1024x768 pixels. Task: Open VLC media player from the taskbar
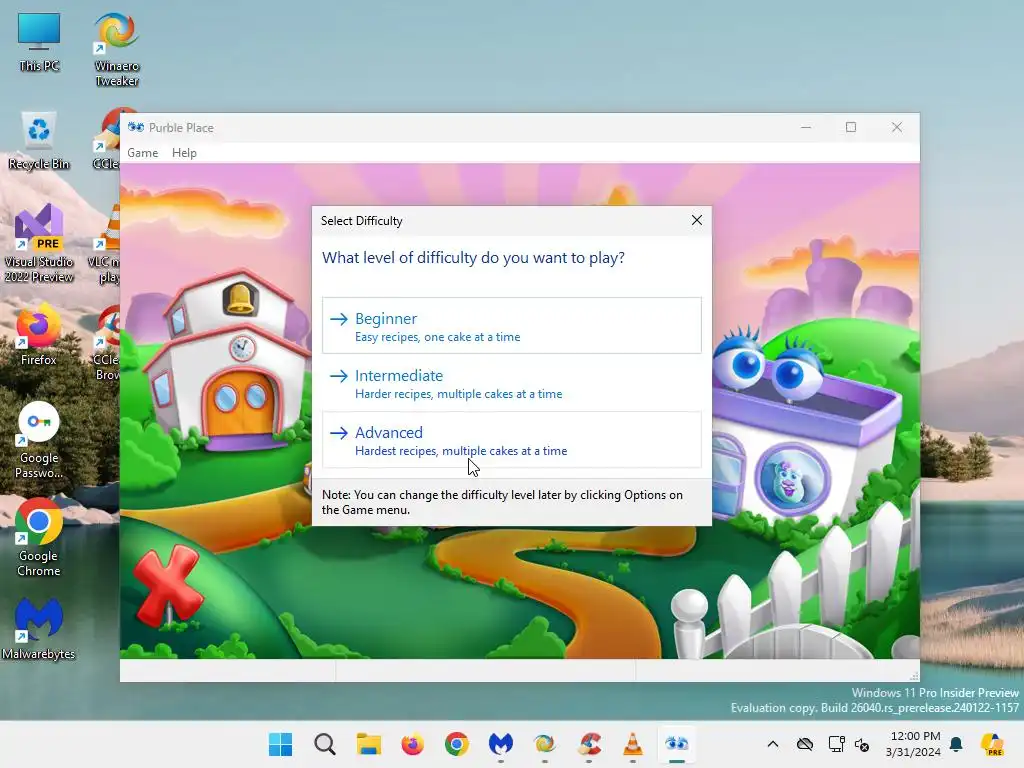coord(632,744)
